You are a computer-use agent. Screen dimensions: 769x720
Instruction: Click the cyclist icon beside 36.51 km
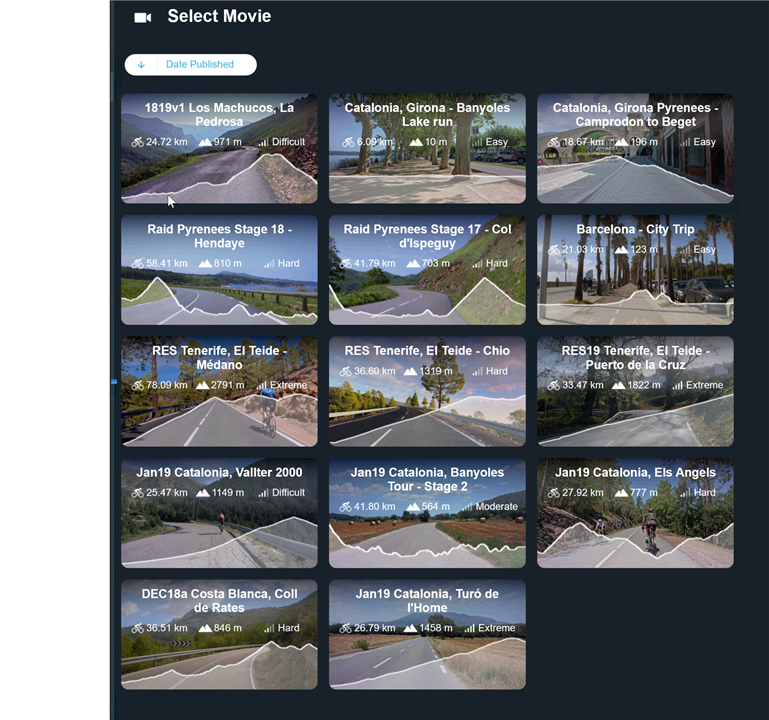[137, 628]
